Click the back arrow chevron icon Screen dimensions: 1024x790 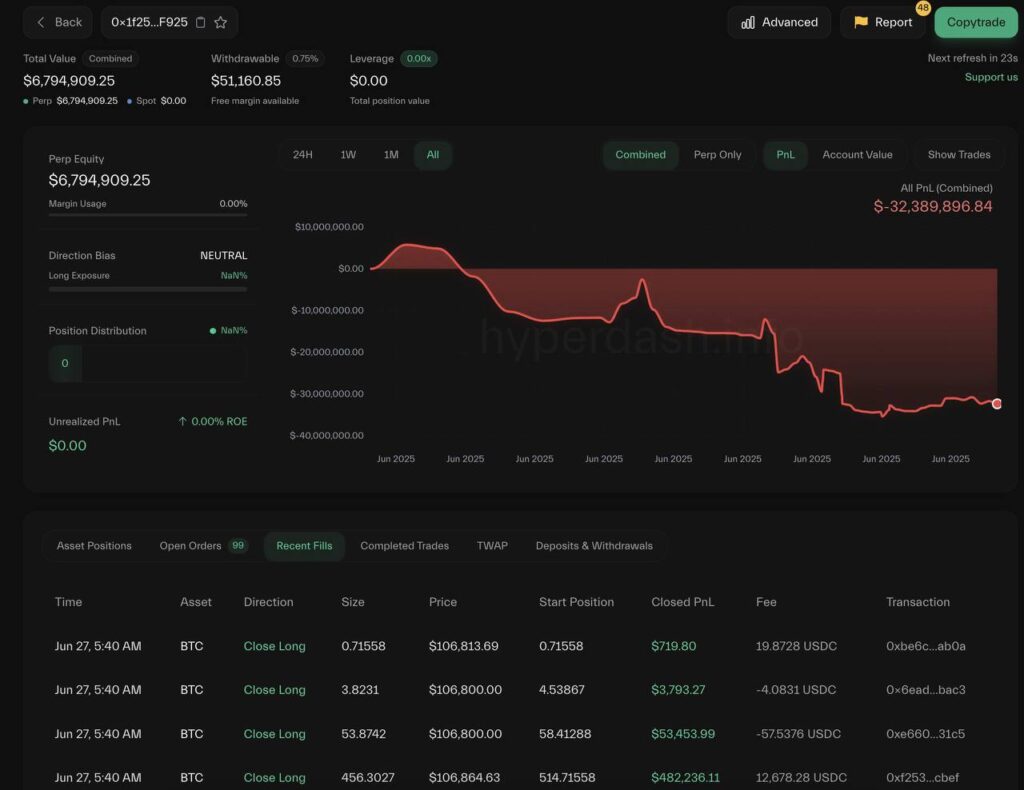41,22
